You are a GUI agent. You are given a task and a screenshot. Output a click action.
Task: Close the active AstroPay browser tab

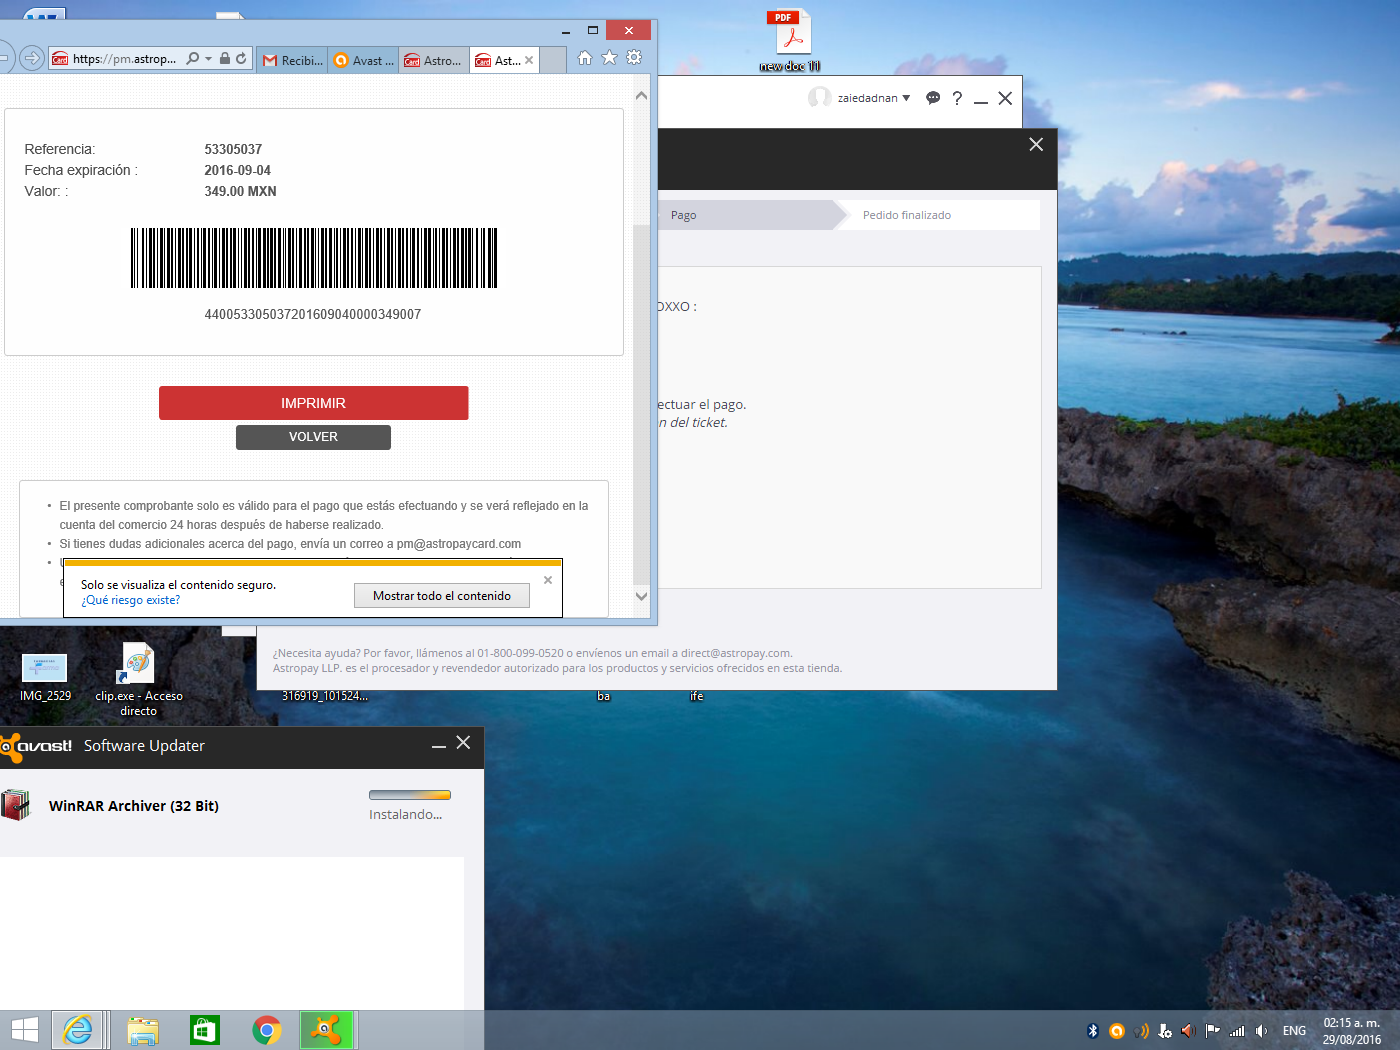529,60
